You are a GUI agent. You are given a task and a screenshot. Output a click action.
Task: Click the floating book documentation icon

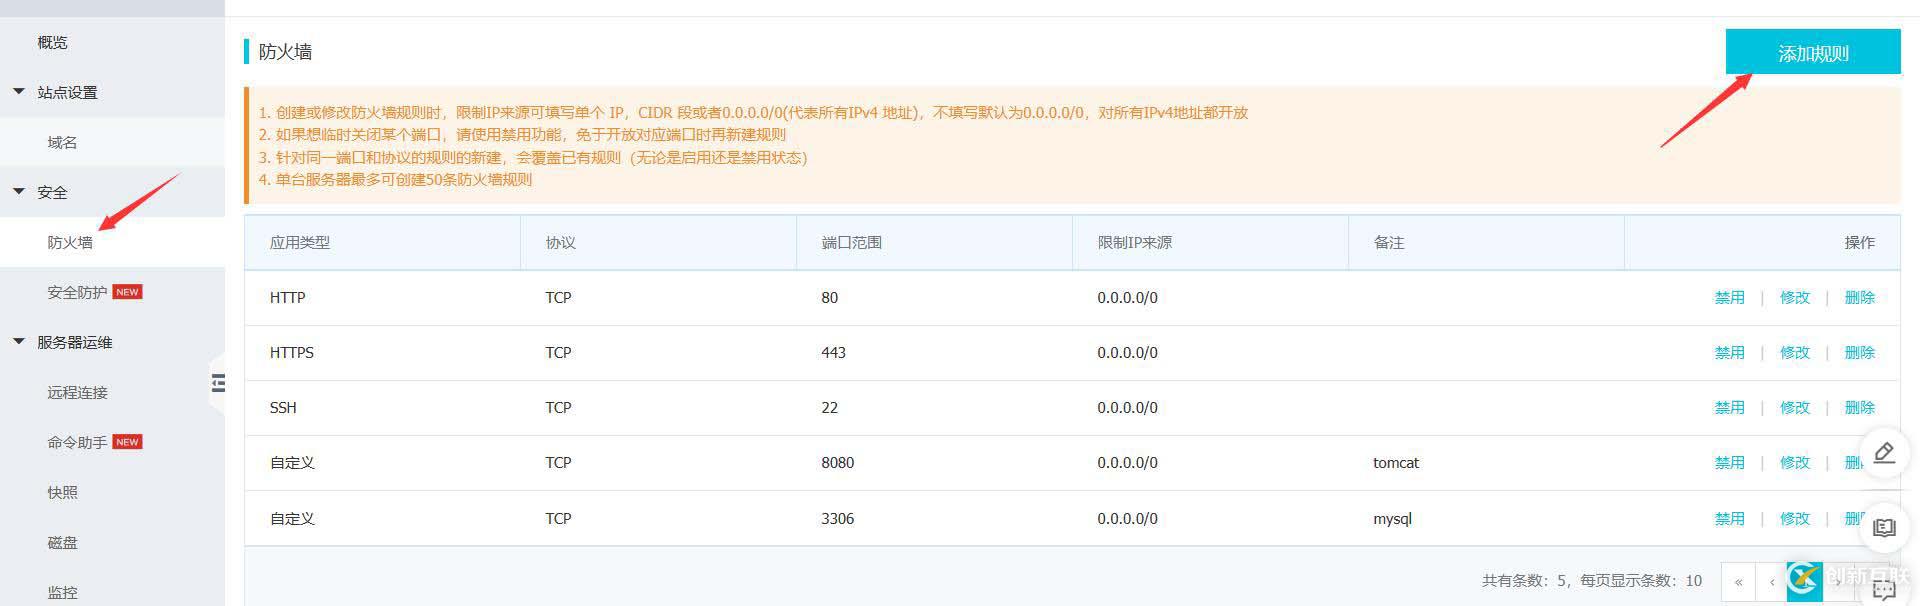[1884, 527]
